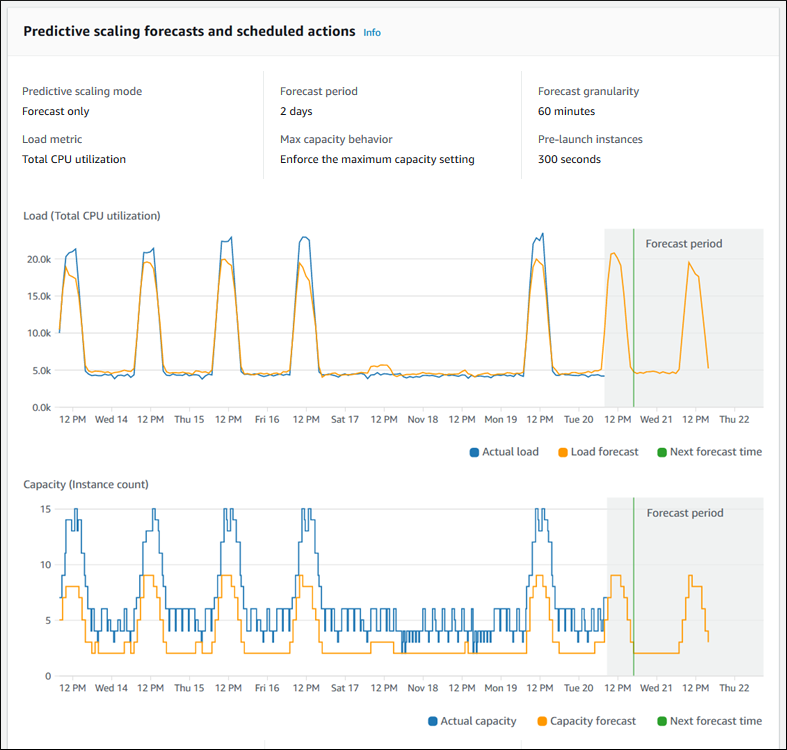
Task: Click the '300 seconds' pre-launch instances value
Action: [569, 159]
